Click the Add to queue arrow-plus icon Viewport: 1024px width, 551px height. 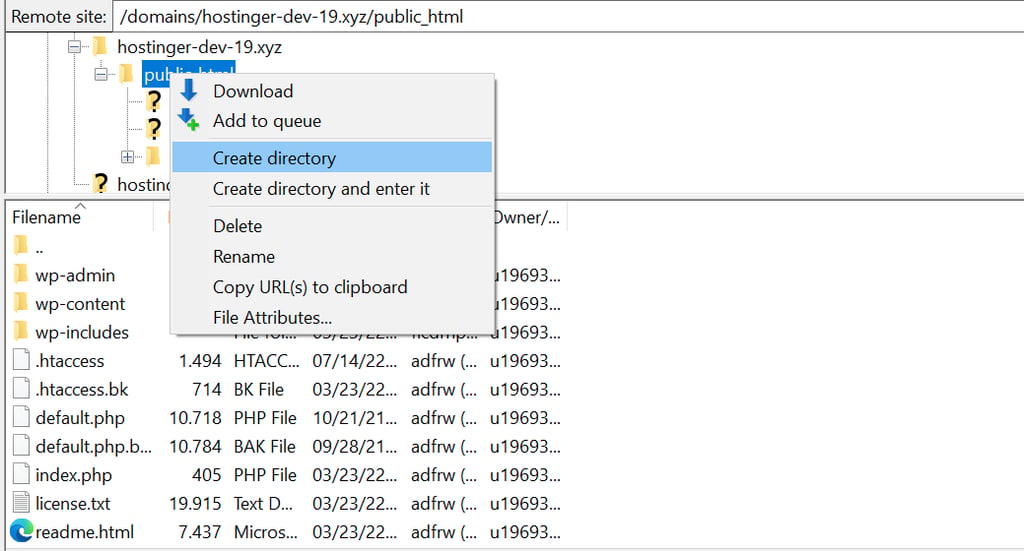point(189,119)
